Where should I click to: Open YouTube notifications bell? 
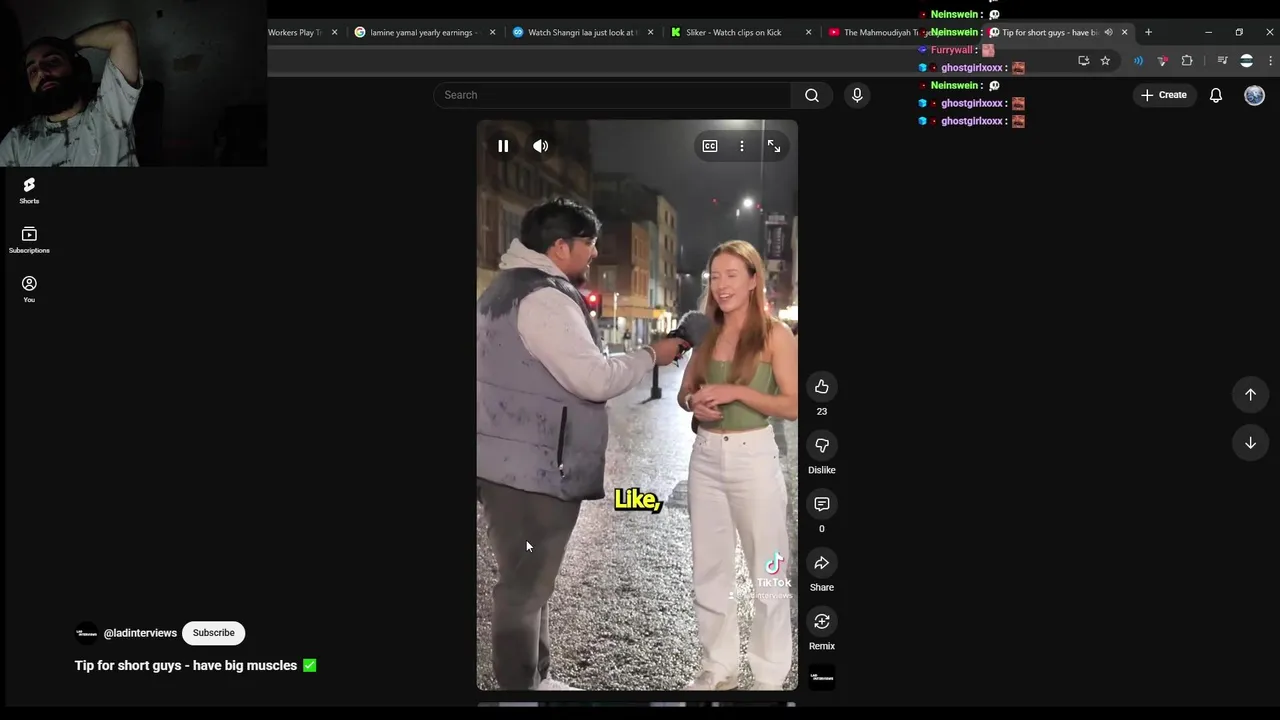(x=1216, y=95)
